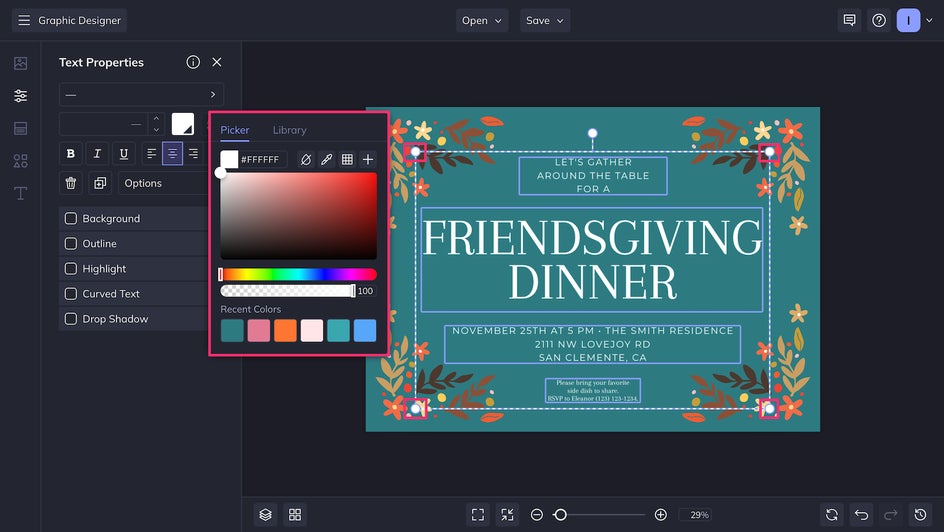Click the opacity value 100 field
944x532 pixels.
365,291
